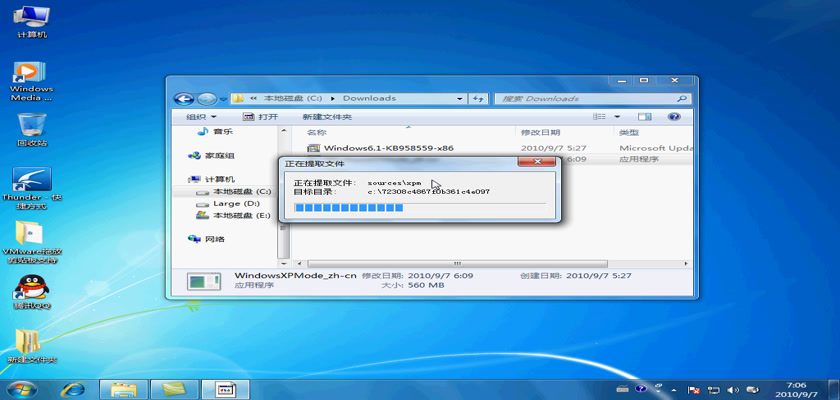Image resolution: width=840 pixels, height=400 pixels.
Task: Open the 计算机 desktop icon
Action: pos(32,19)
